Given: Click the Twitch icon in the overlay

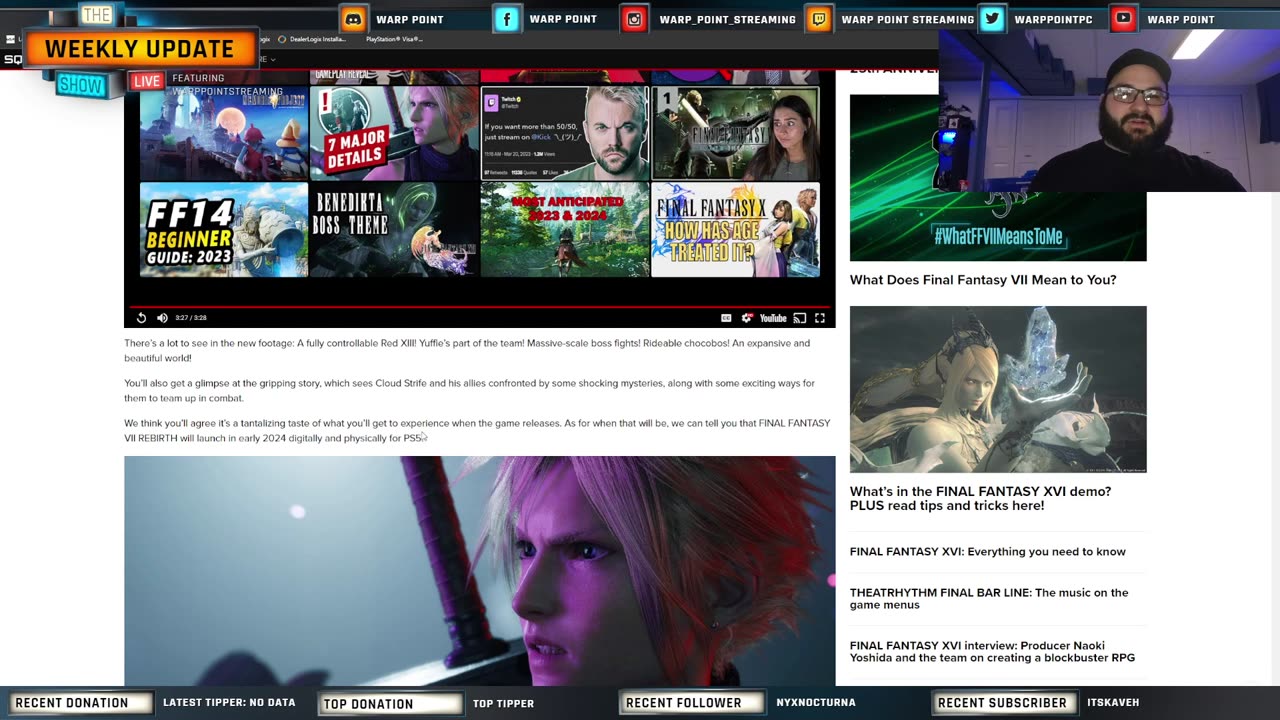Looking at the screenshot, I should pos(819,18).
